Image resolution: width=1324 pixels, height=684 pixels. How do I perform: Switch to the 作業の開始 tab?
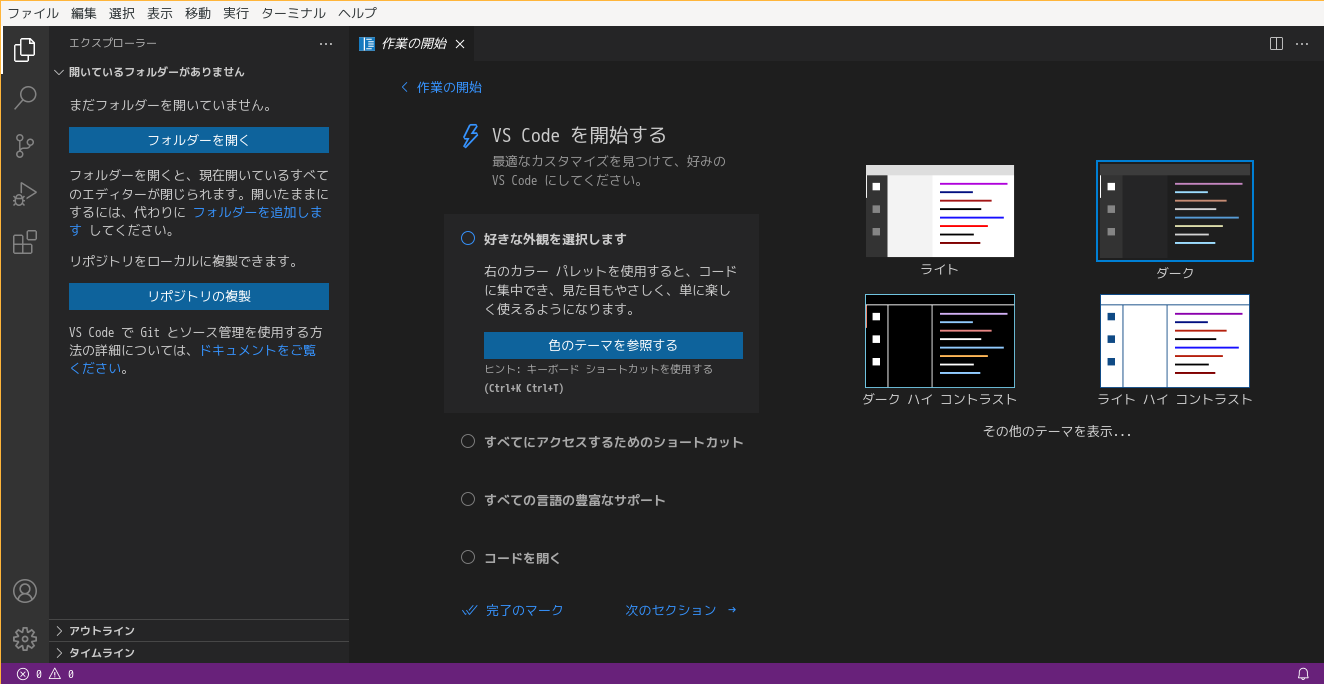click(x=412, y=44)
